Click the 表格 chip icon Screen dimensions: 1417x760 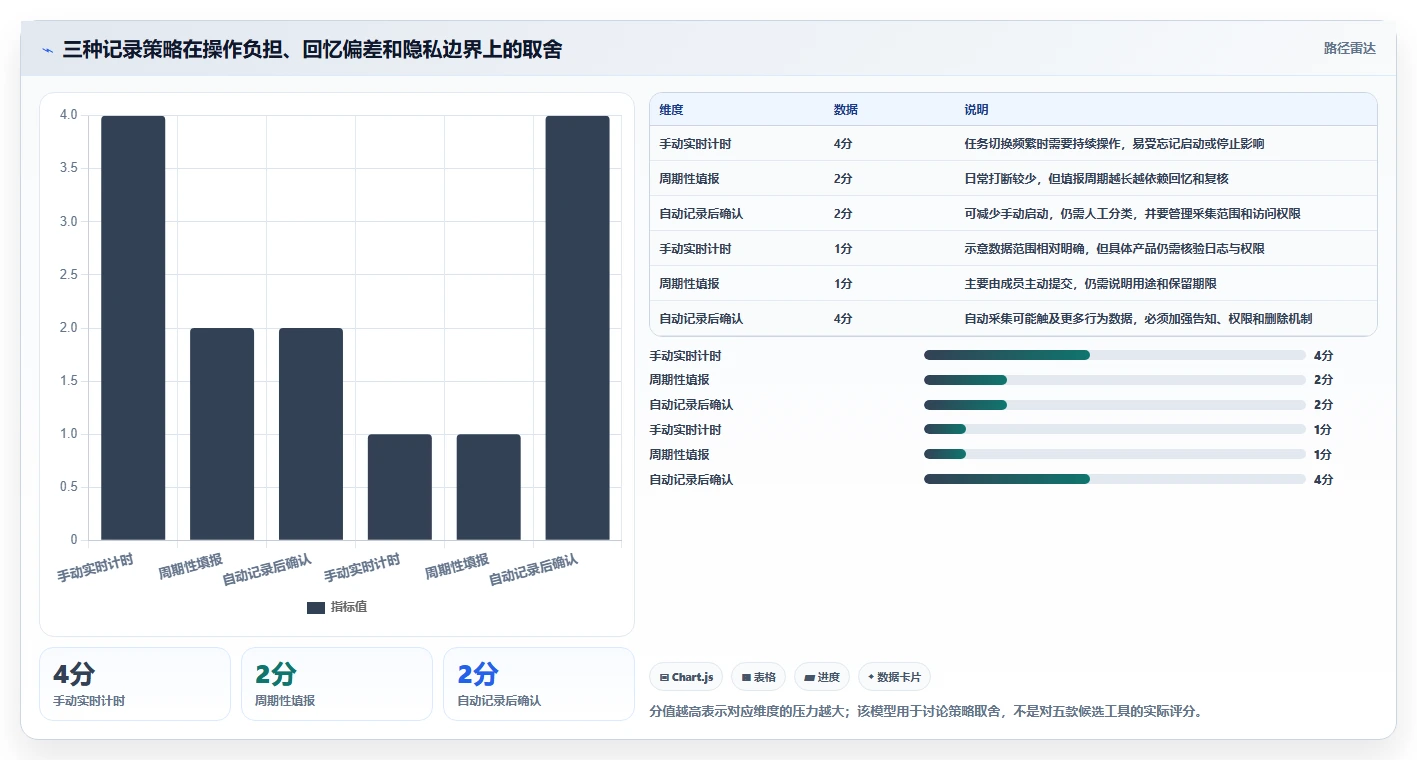(x=746, y=678)
